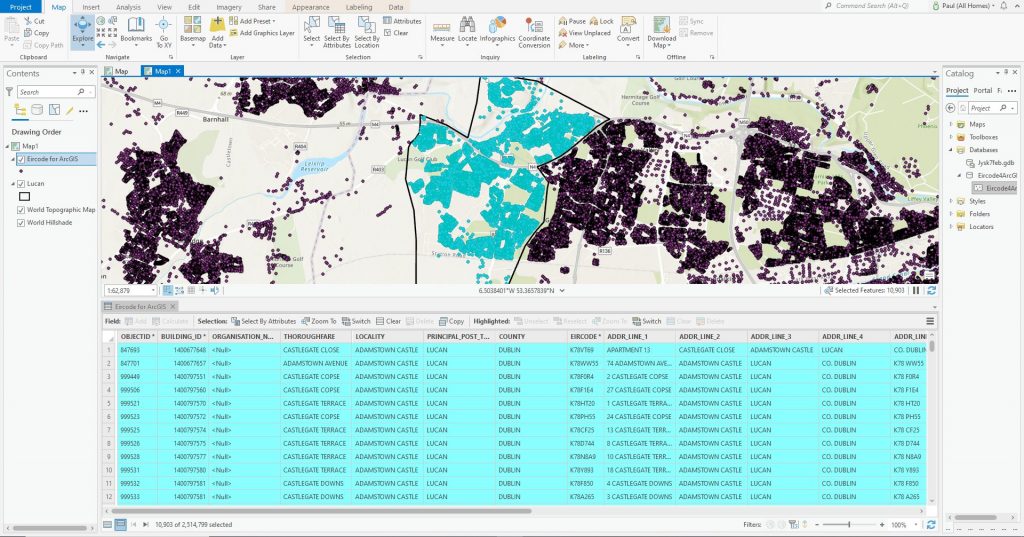This screenshot has width=1024, height=537.
Task: Show all records in table
Action: tap(108, 525)
